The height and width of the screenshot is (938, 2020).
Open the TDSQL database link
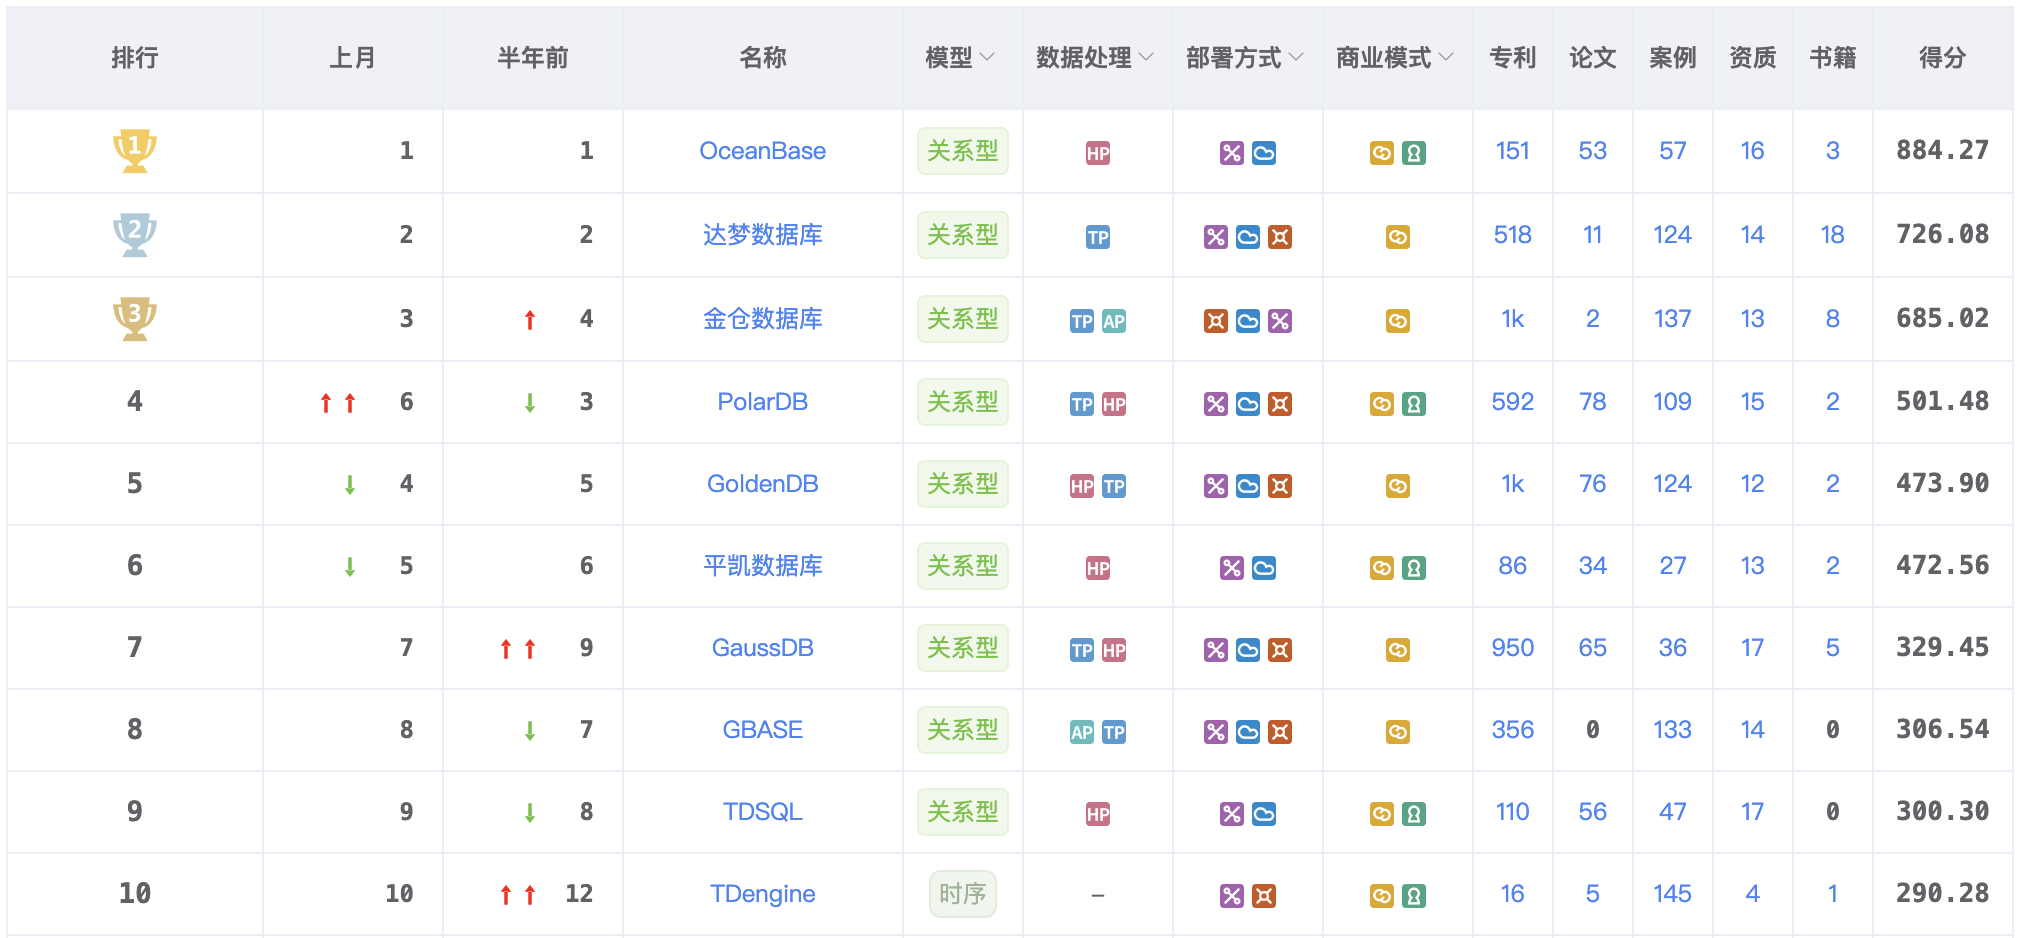[763, 812]
